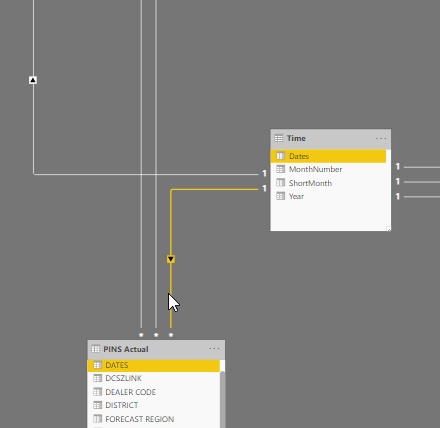Click the column icon beside Dates in Time
The width and height of the screenshot is (440, 428).
(x=281, y=156)
